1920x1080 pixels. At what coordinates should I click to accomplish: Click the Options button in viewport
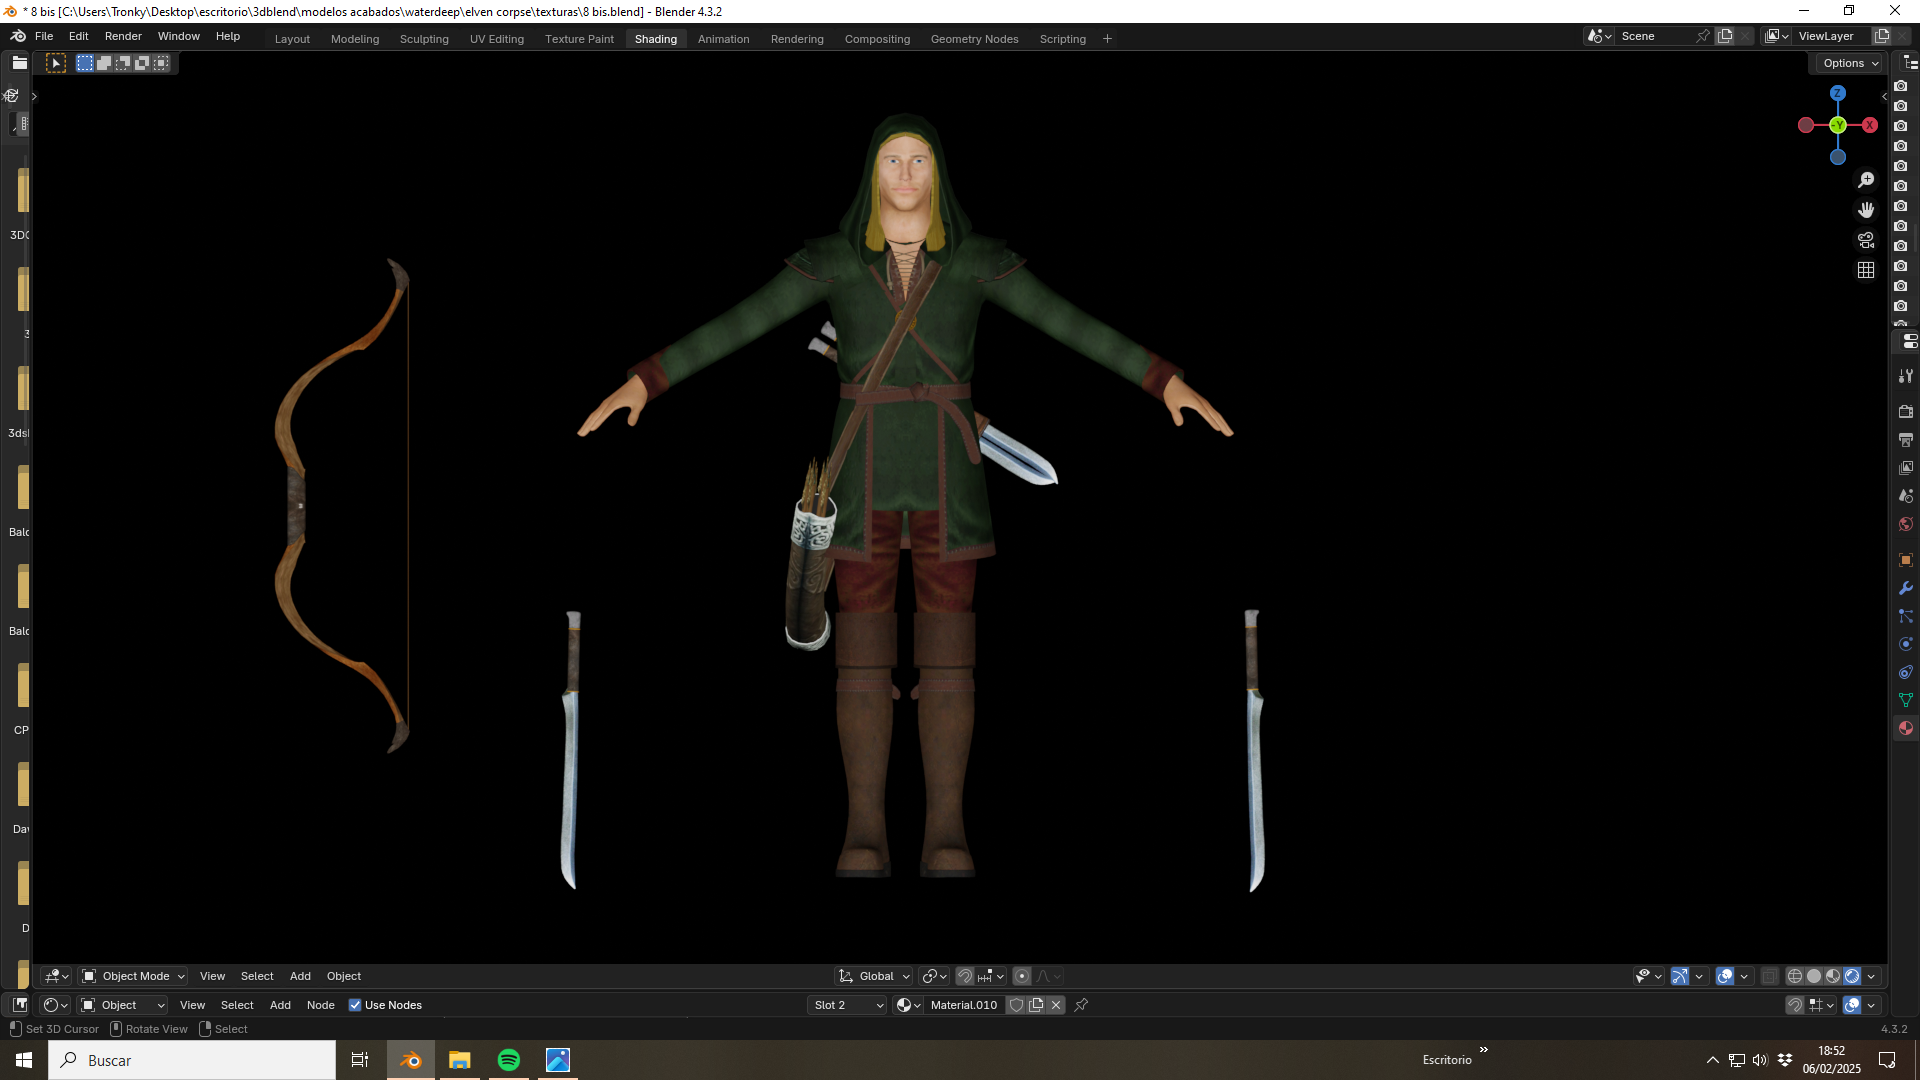pyautogui.click(x=1850, y=63)
